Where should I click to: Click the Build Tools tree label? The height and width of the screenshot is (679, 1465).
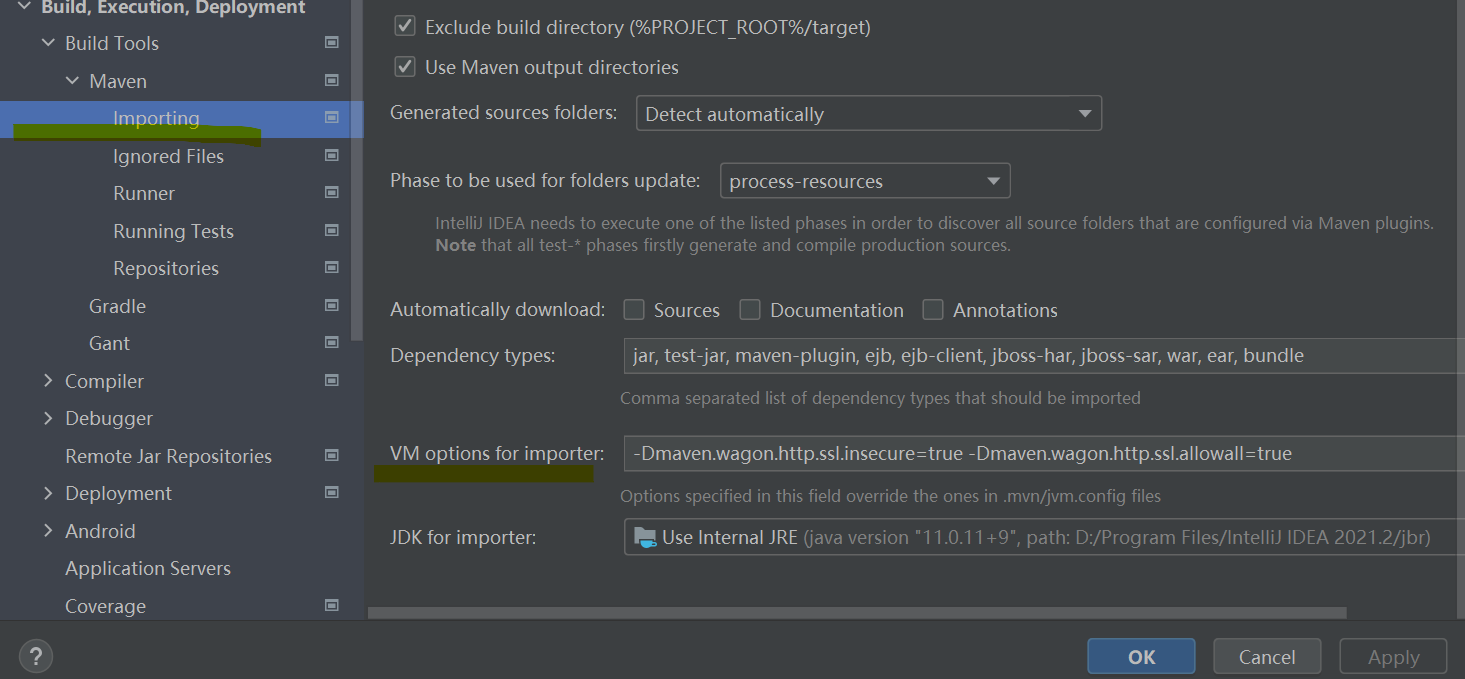112,43
